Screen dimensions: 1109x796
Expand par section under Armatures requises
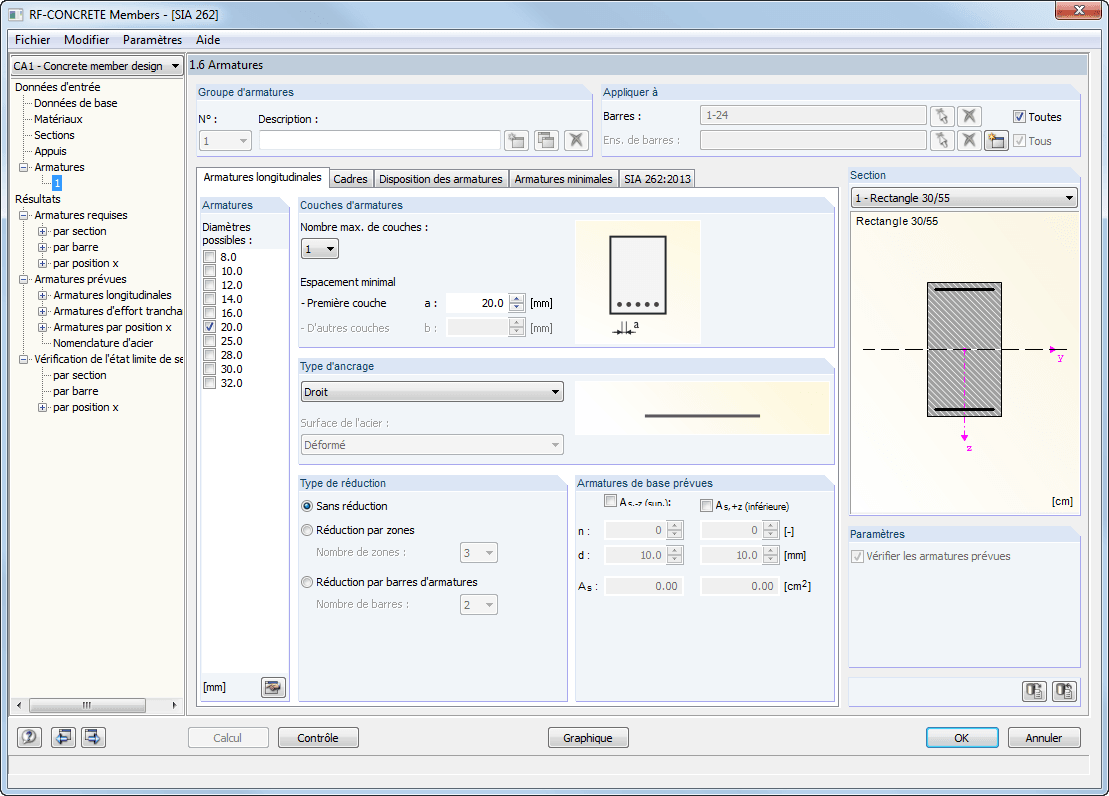[x=42, y=231]
